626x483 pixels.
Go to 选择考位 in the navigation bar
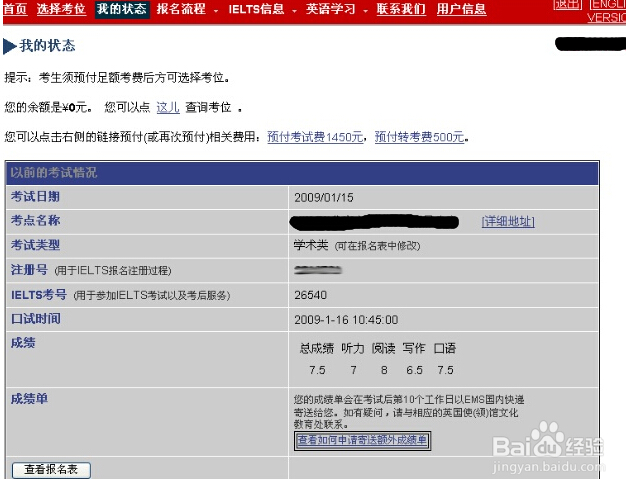(x=61, y=9)
